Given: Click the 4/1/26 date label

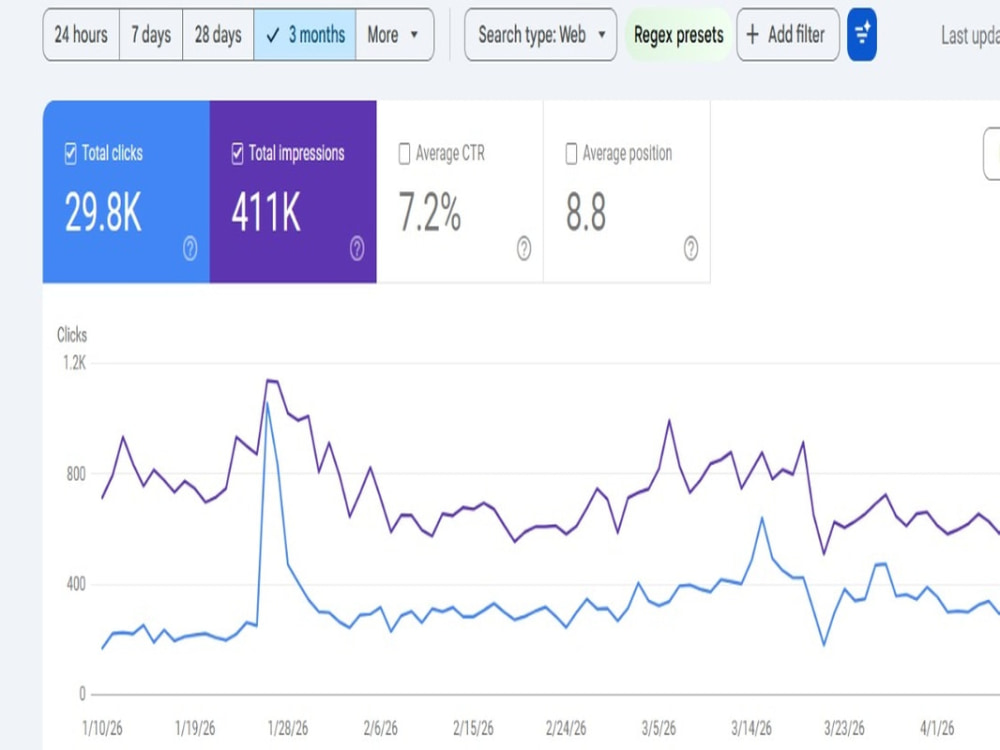Looking at the screenshot, I should 937,728.
